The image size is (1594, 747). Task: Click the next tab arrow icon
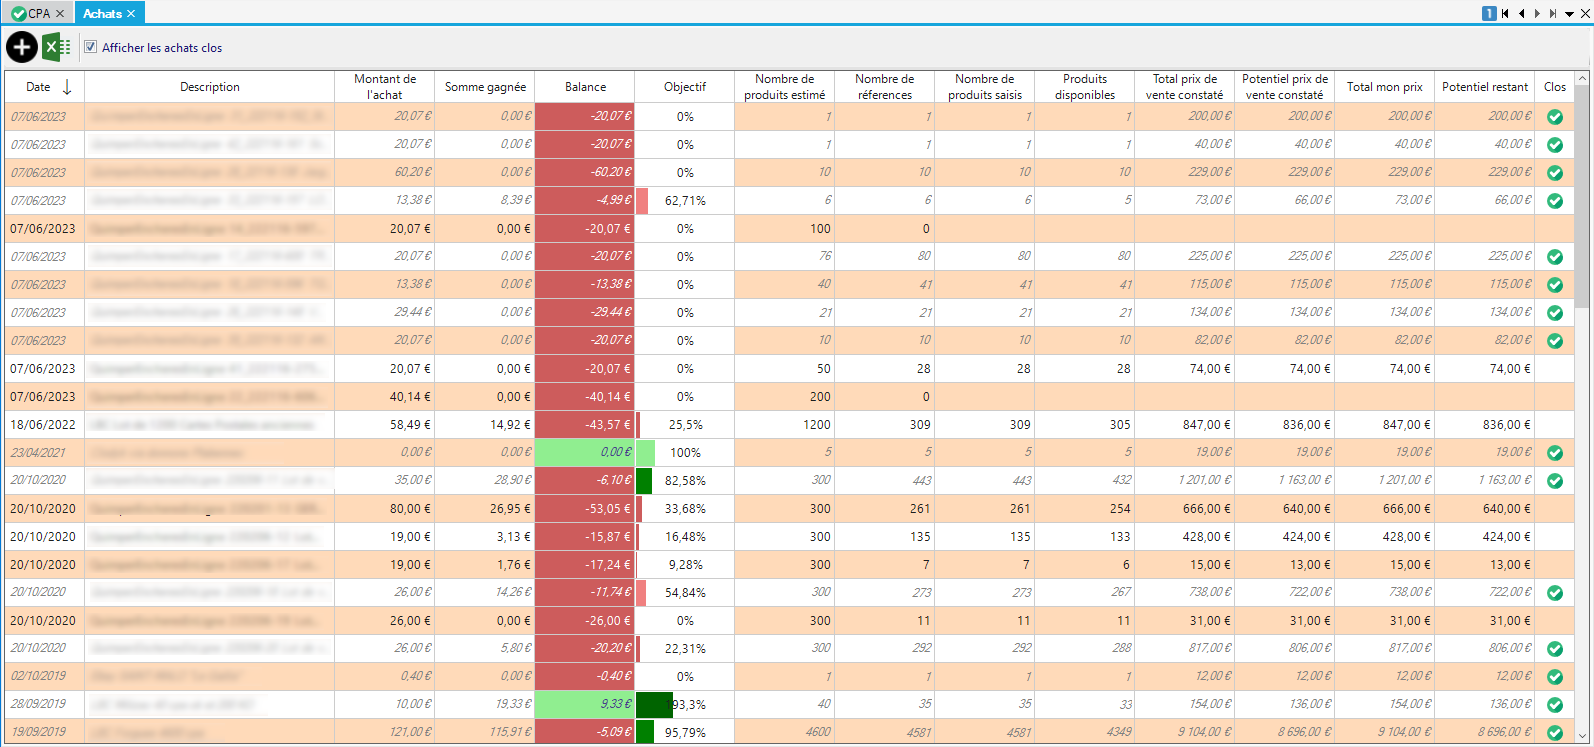point(1537,13)
